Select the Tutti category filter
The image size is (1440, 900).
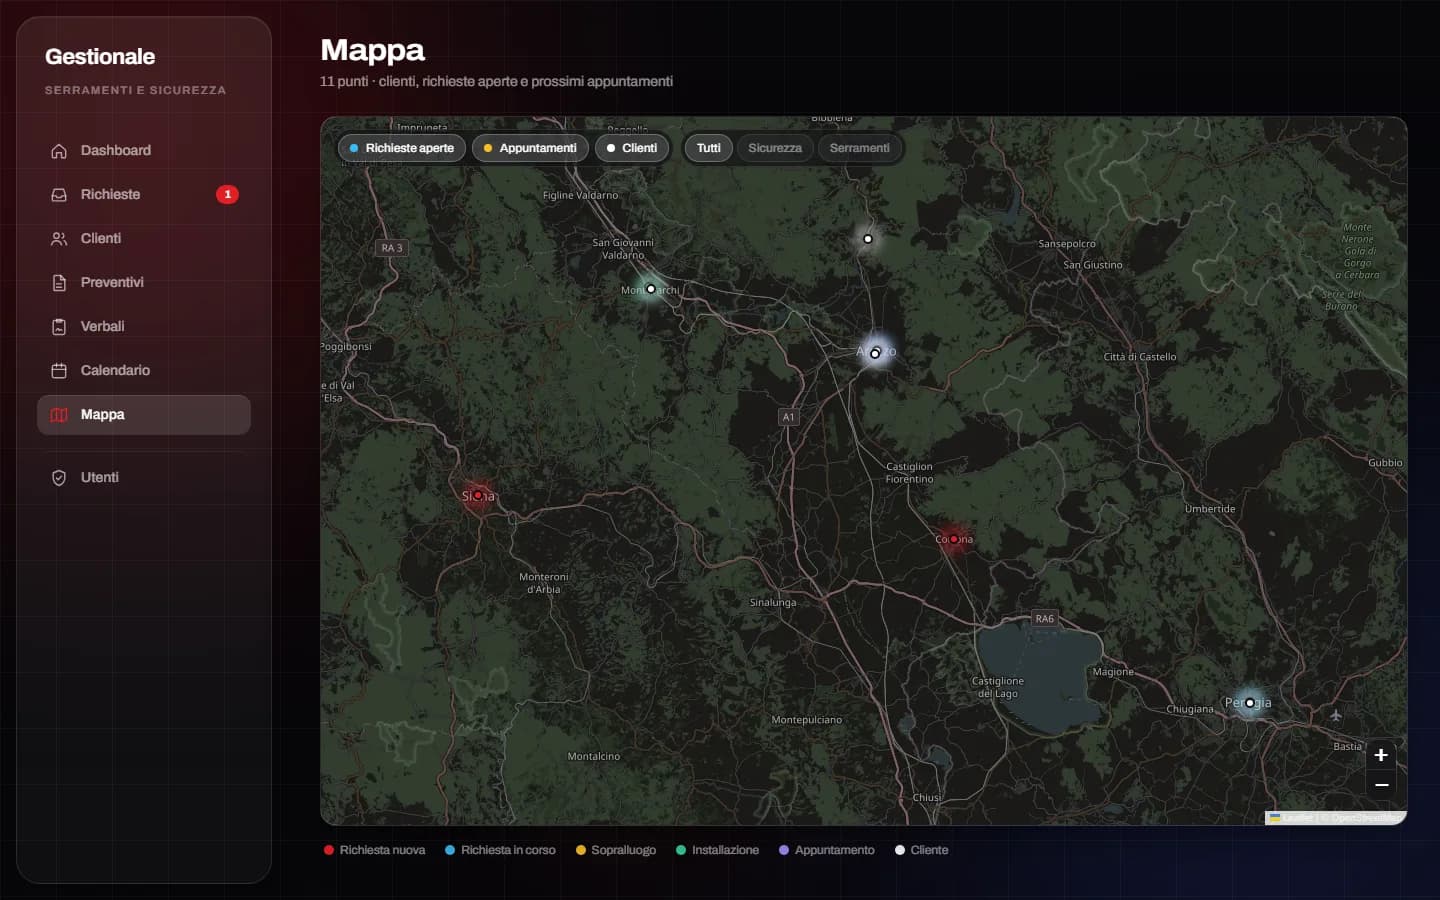pos(708,148)
